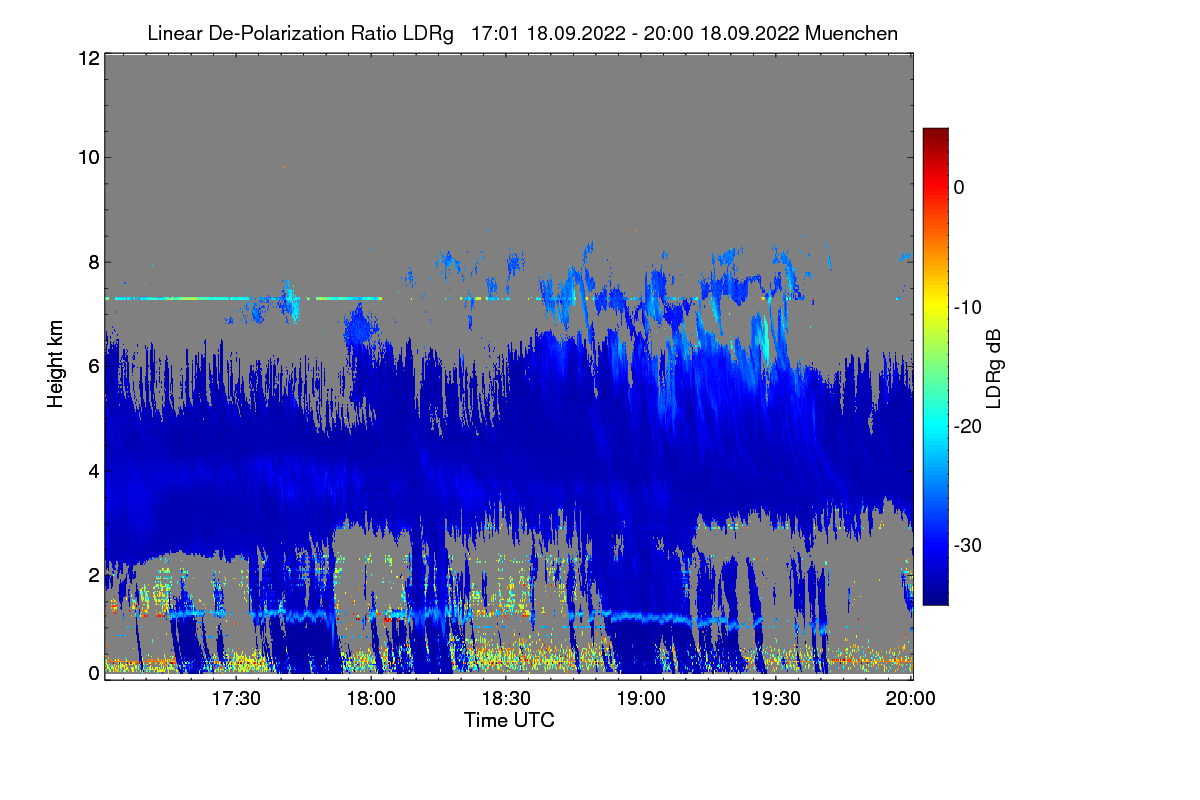Screen dimensions: 1200x800
Task: Click the '12' height tick label
Action: coord(87,59)
